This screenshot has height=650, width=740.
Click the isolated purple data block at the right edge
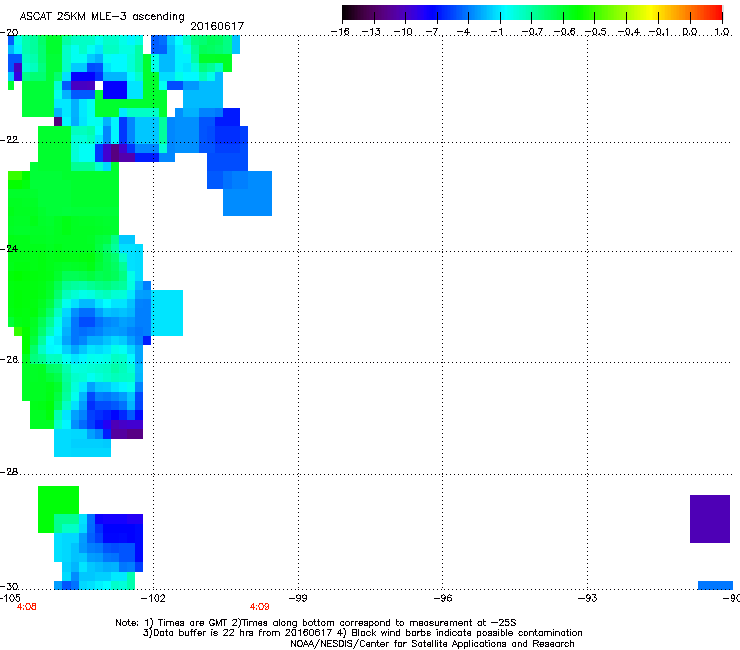pyautogui.click(x=710, y=519)
